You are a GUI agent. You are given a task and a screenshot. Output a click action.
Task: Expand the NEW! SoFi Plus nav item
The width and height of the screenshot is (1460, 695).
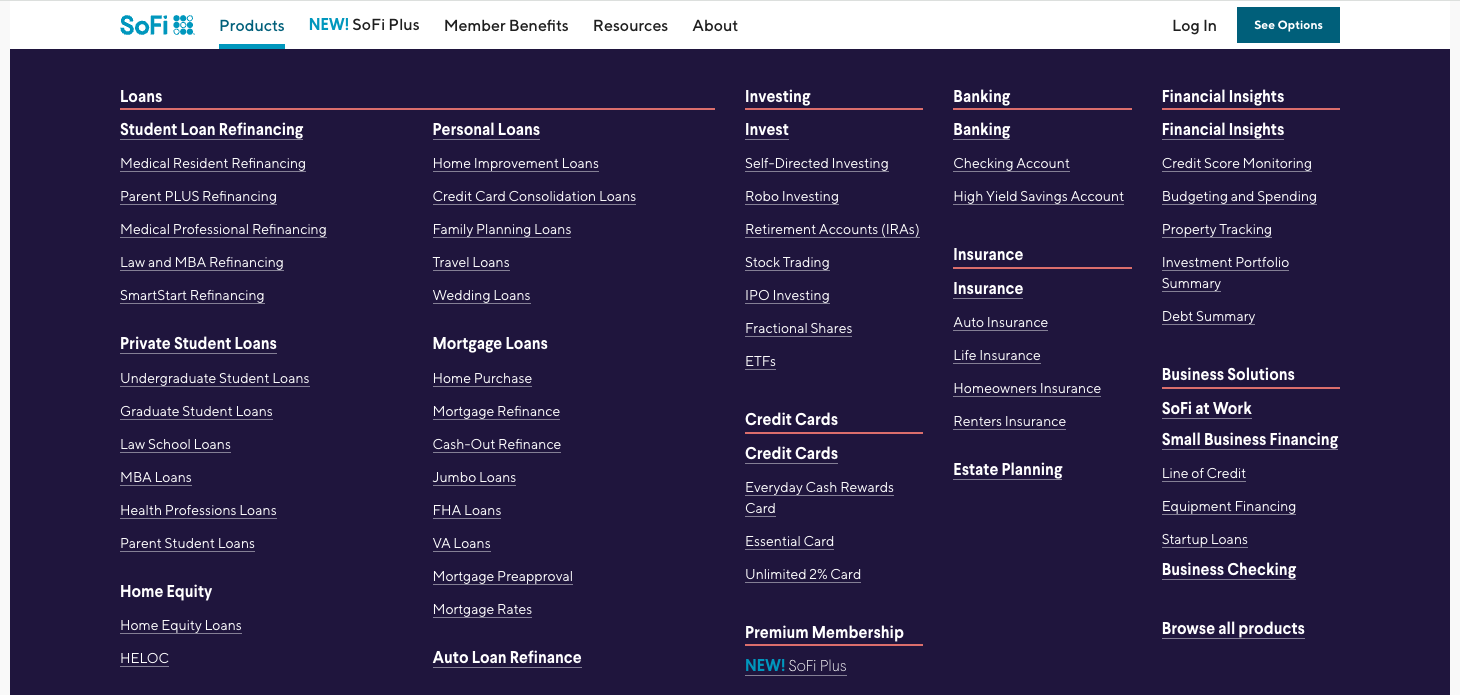tap(364, 24)
